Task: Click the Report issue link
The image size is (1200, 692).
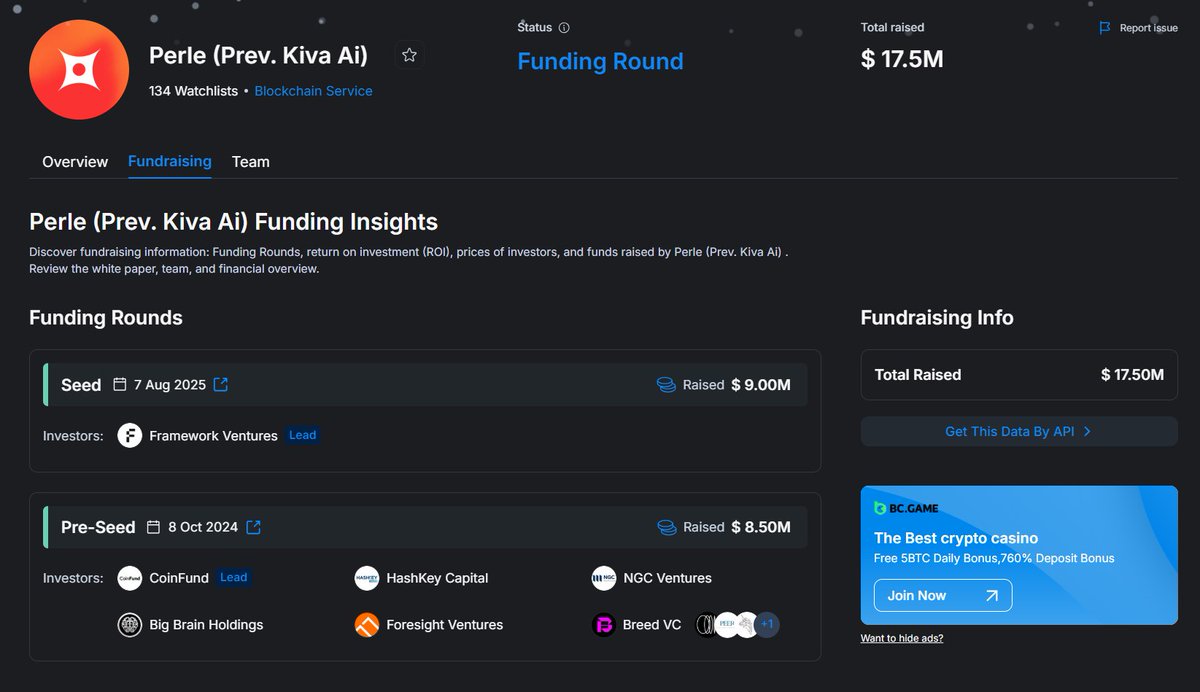Action: 1148,28
